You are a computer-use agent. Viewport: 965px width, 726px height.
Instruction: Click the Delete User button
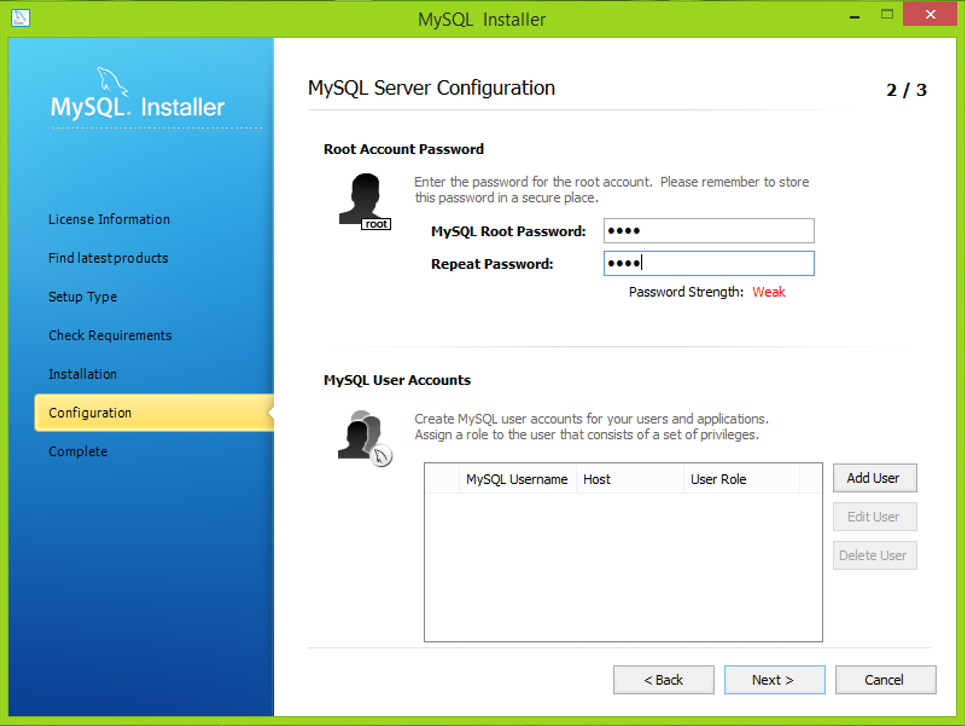(874, 555)
